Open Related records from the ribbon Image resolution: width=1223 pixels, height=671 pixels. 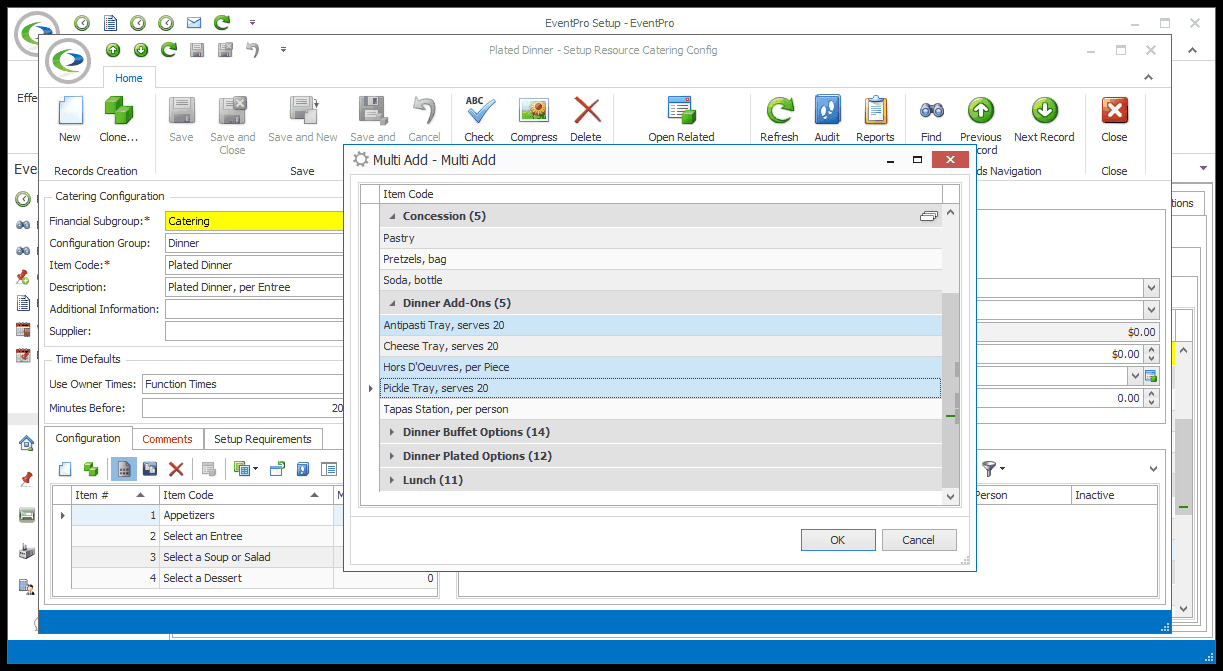pyautogui.click(x=681, y=112)
